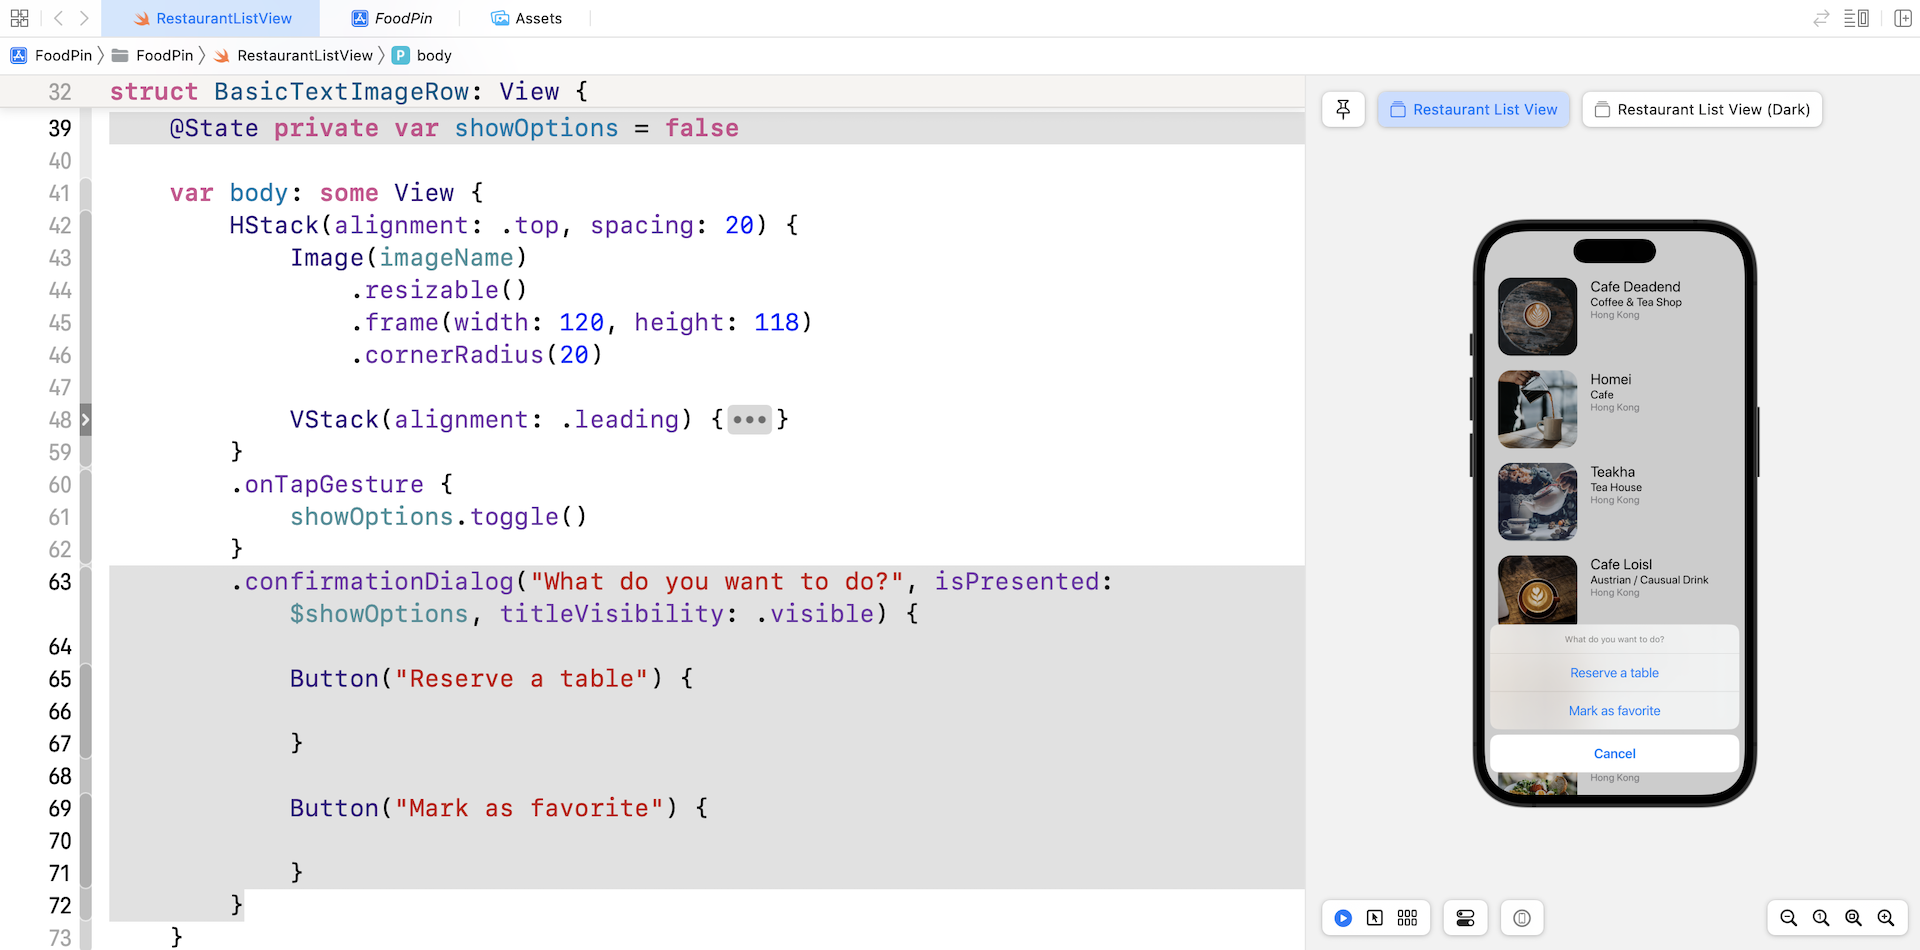Switch to the FoodPin editor tab

392,18
